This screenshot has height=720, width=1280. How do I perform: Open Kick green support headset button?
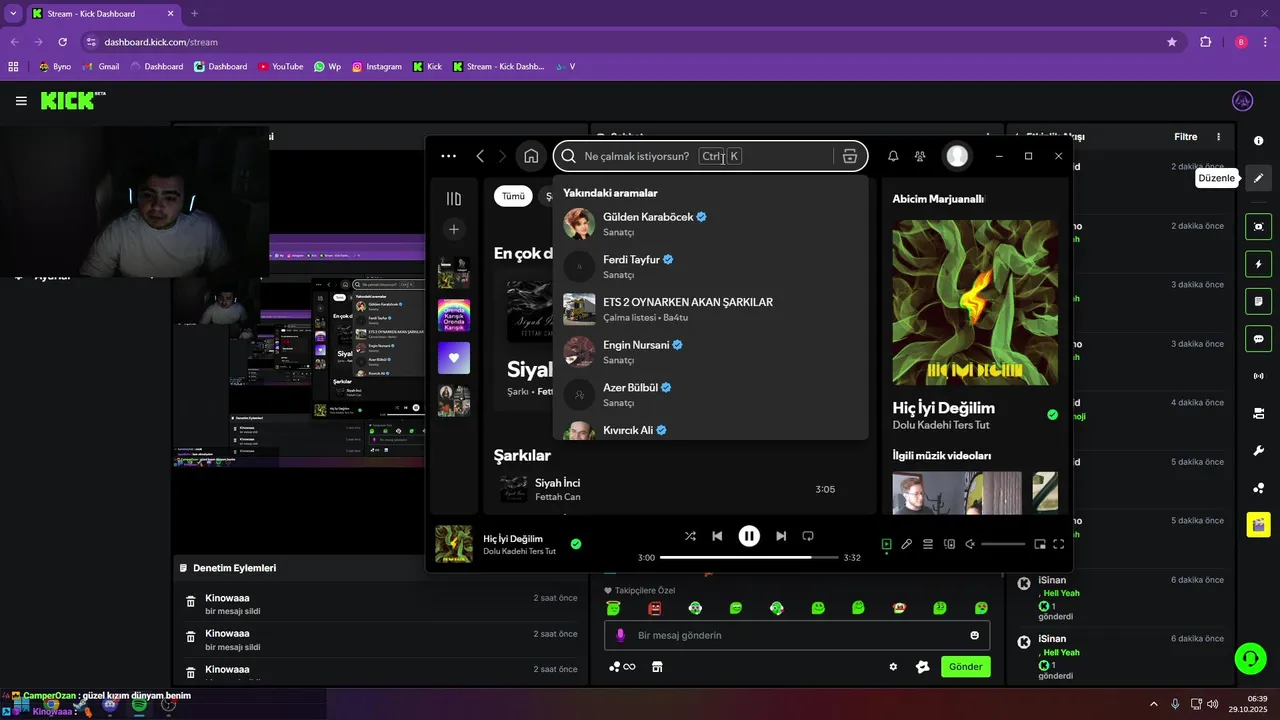click(x=1250, y=658)
